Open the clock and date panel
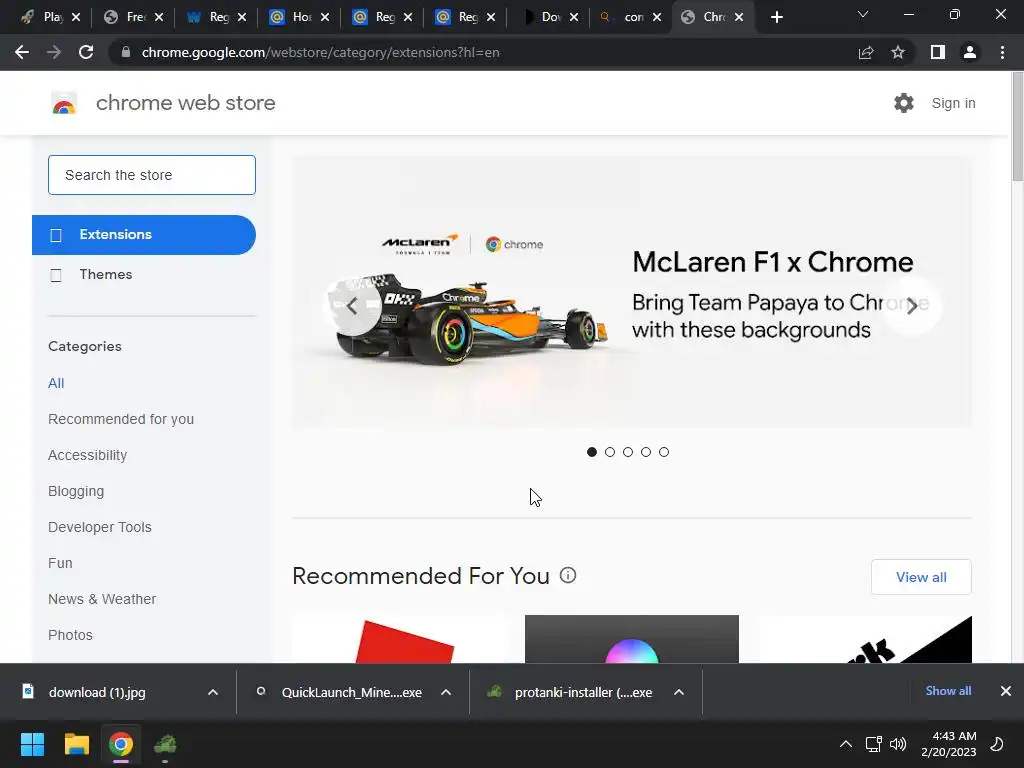 tap(948, 744)
